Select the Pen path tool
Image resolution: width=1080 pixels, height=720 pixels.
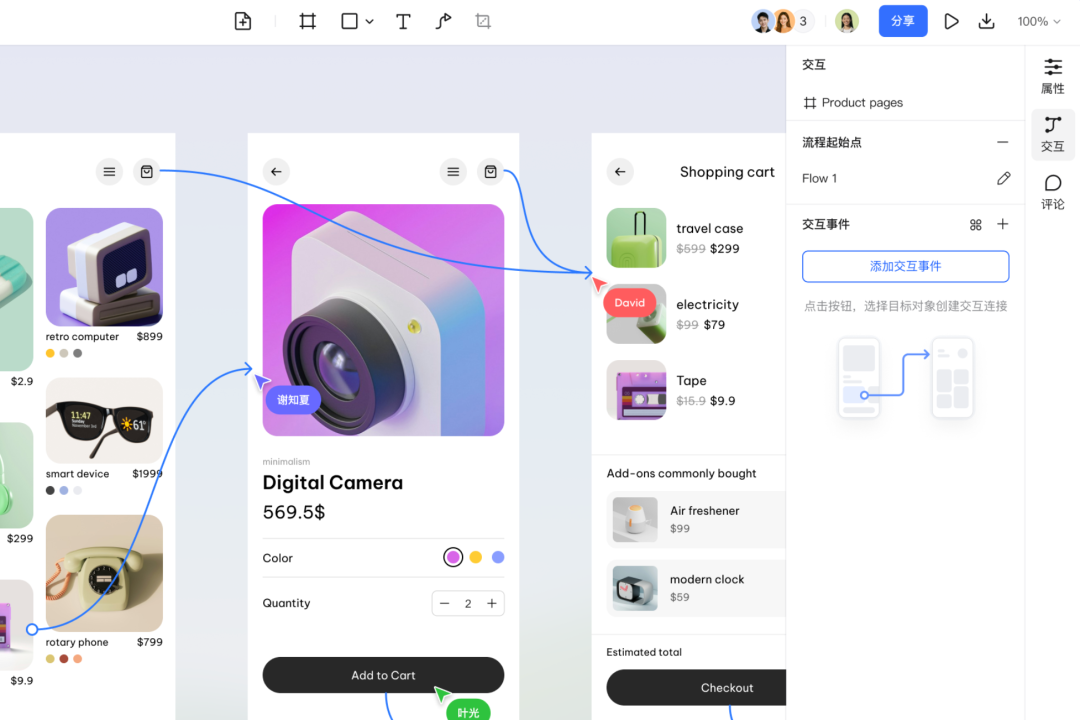point(444,21)
